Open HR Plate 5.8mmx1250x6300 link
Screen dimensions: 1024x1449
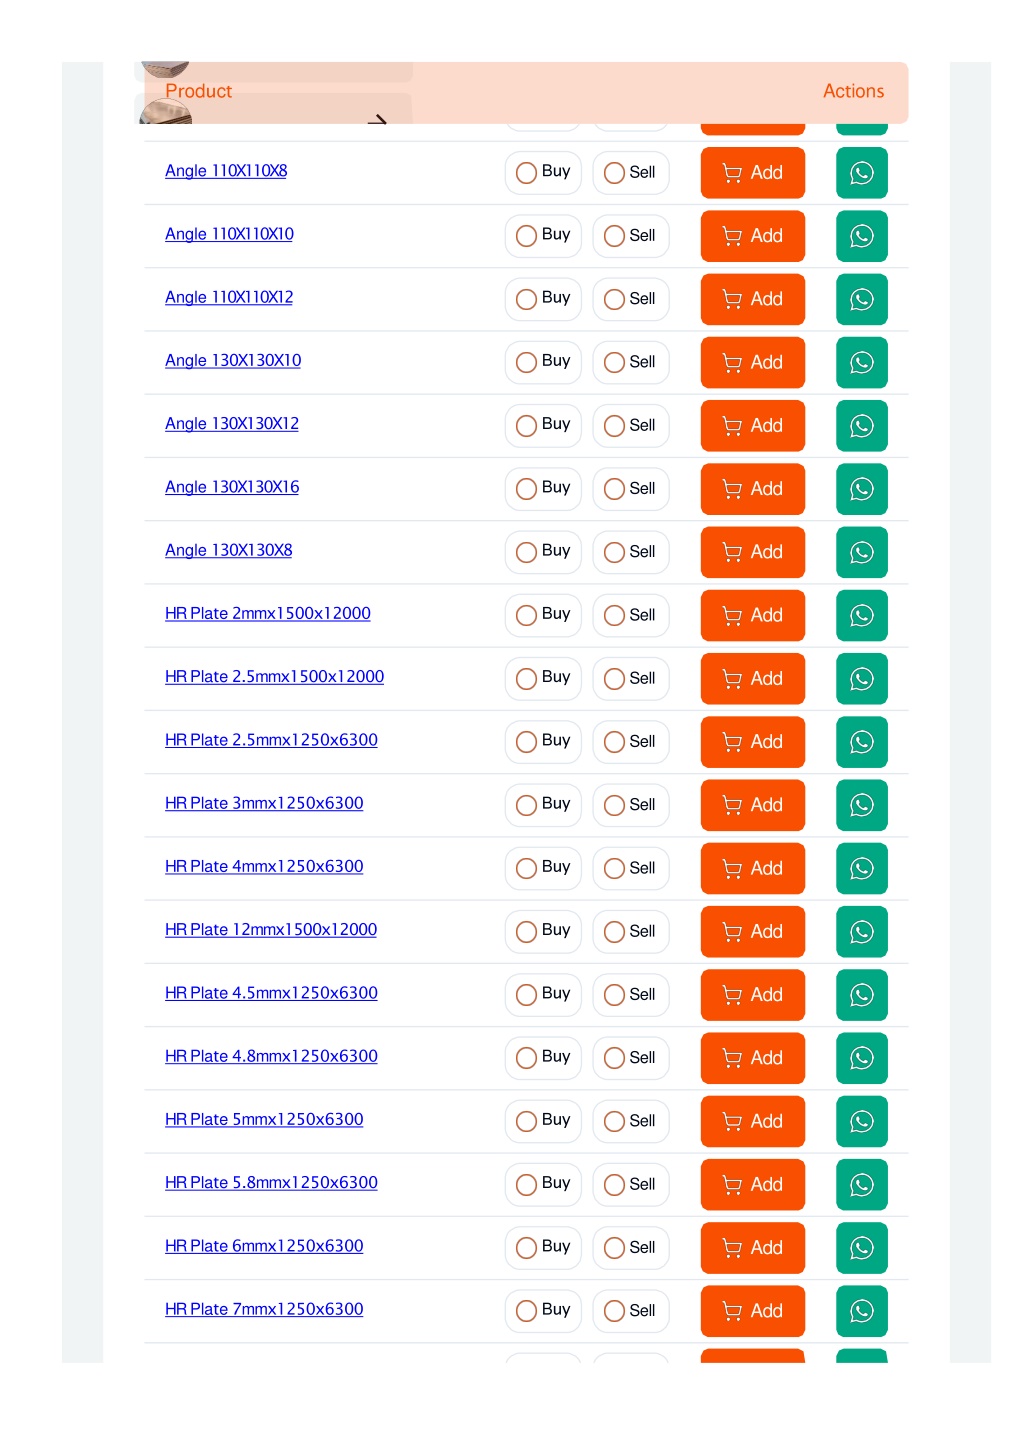271,1182
